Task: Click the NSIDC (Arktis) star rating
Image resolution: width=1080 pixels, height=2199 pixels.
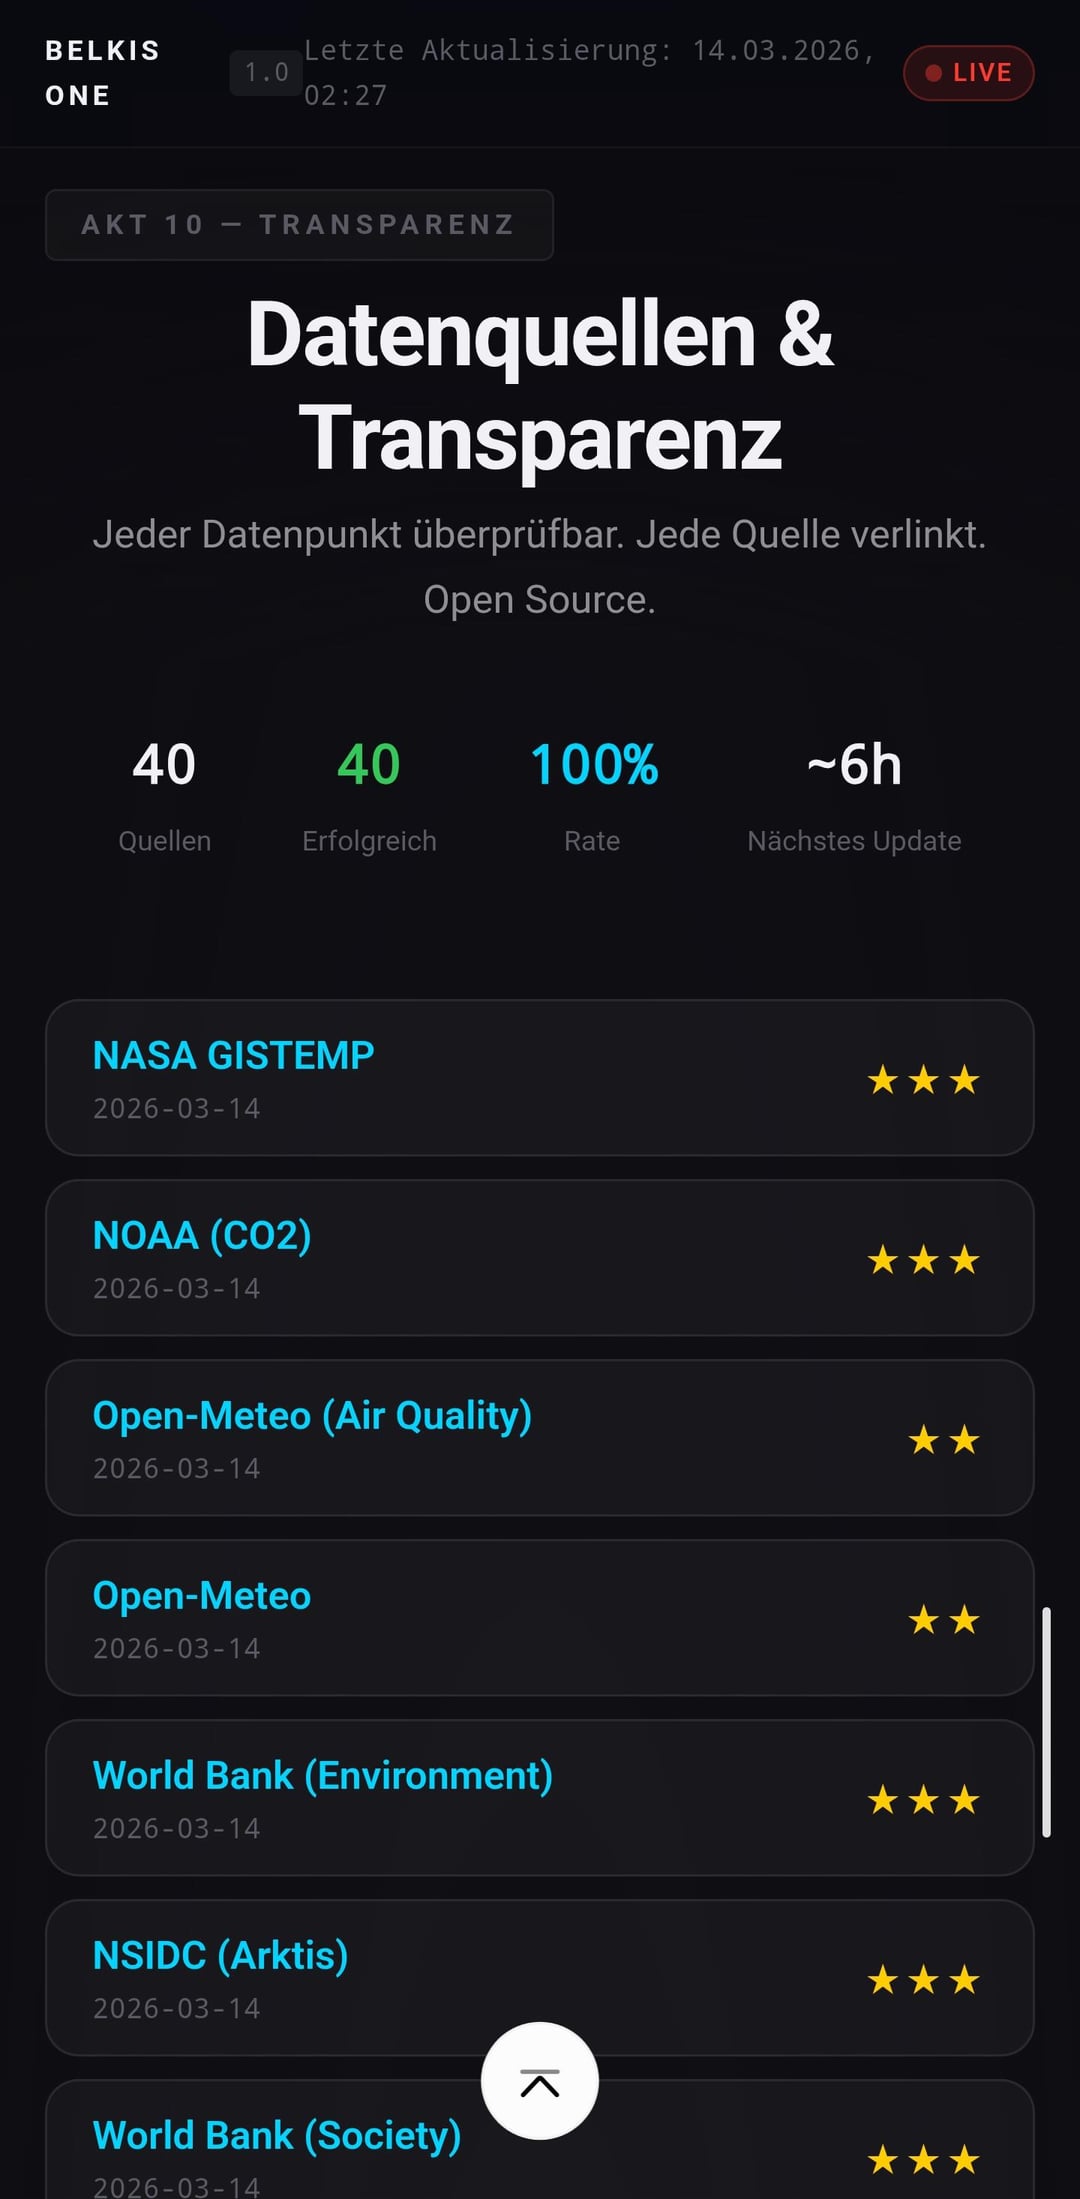Action: (923, 1980)
